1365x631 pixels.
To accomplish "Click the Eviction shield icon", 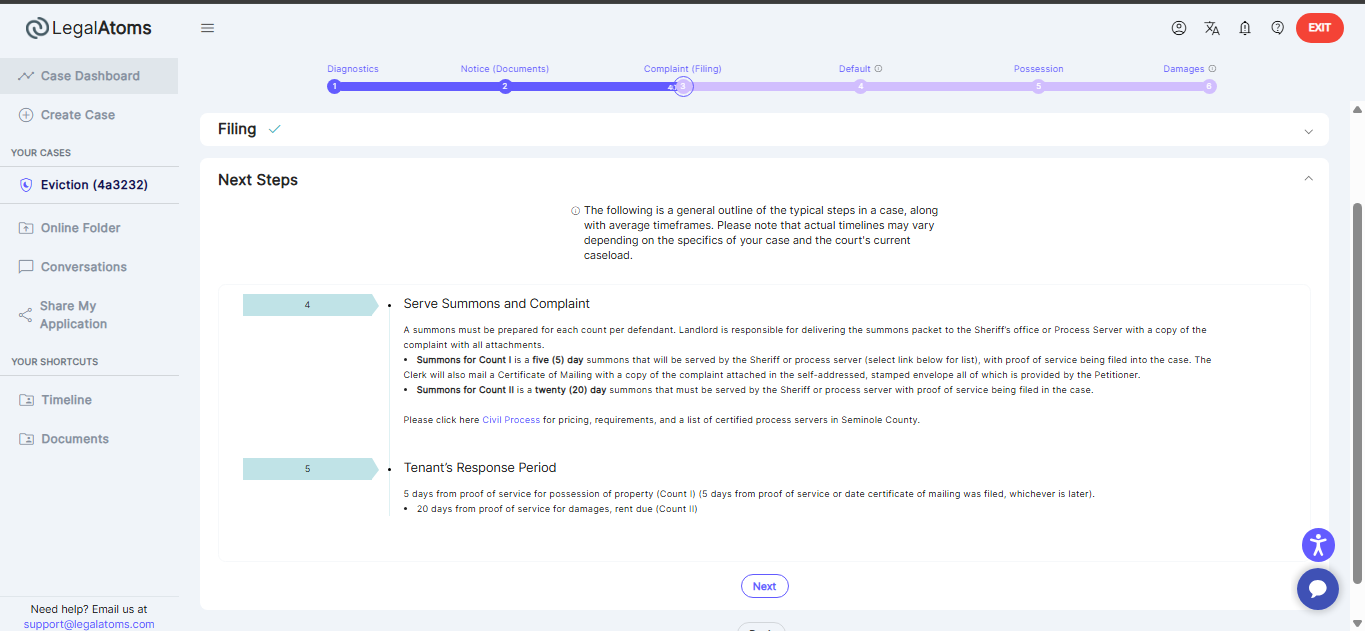I will pos(26,185).
